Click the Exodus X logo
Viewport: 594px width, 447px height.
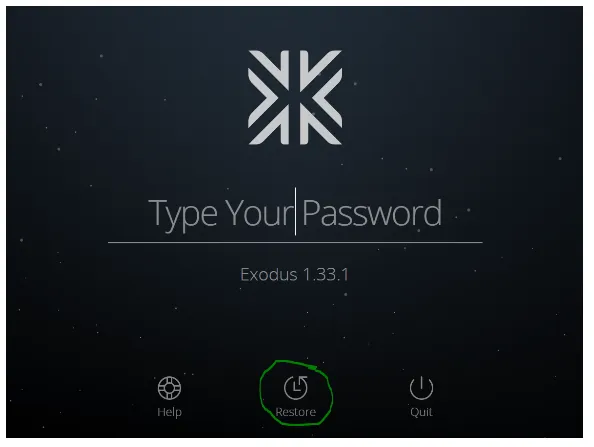295,97
